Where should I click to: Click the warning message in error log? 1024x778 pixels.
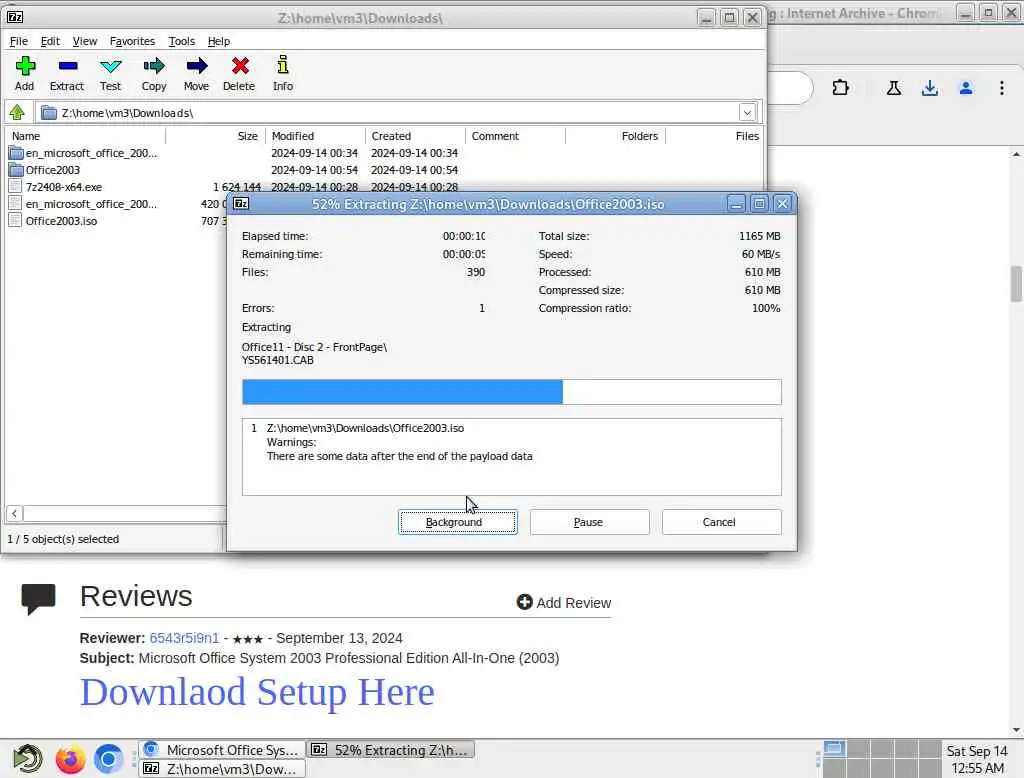(x=399, y=457)
